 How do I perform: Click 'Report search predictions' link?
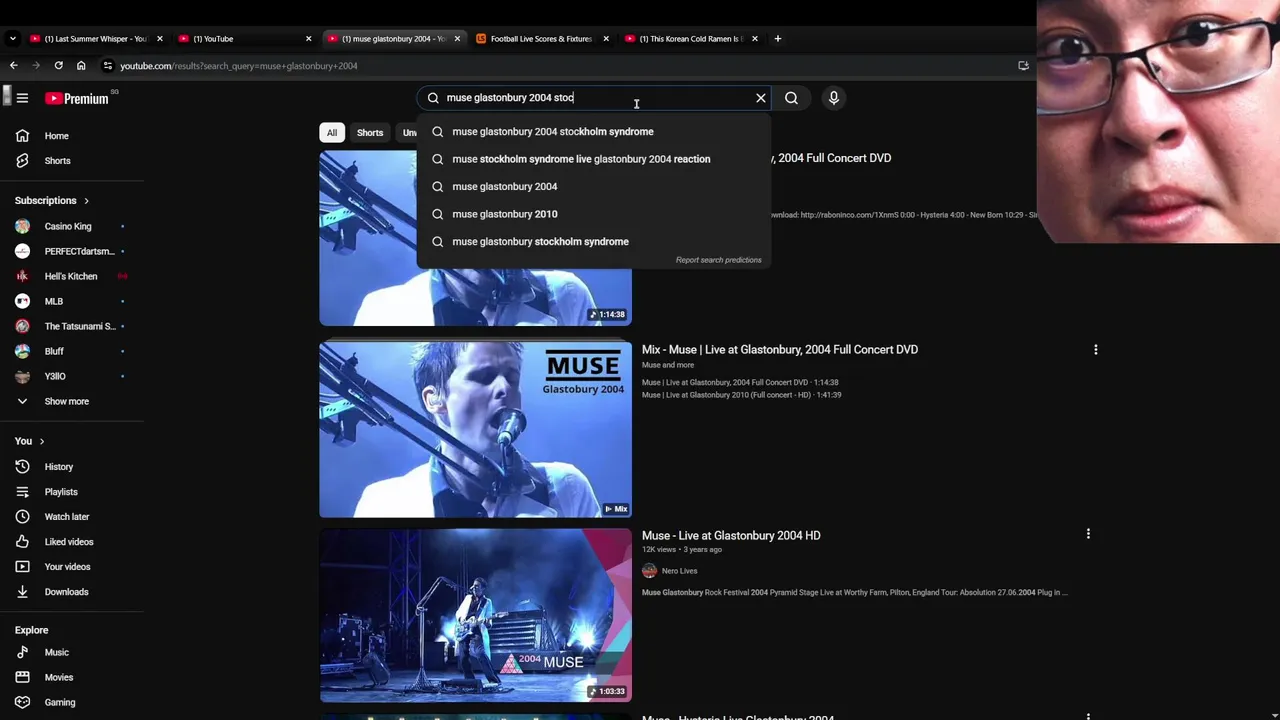[x=718, y=260]
